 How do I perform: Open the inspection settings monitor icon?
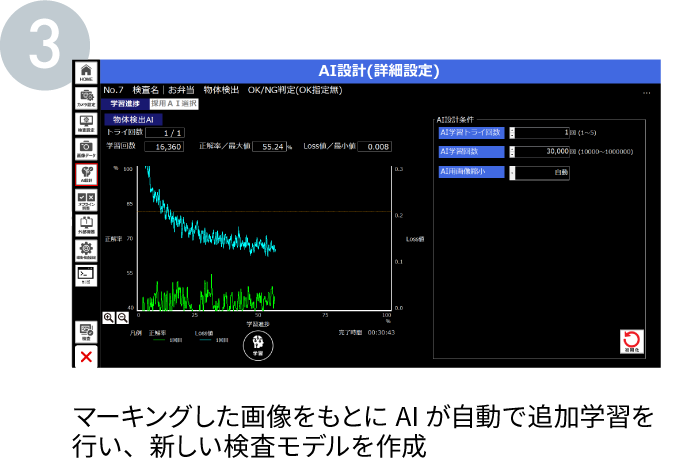click(x=86, y=124)
